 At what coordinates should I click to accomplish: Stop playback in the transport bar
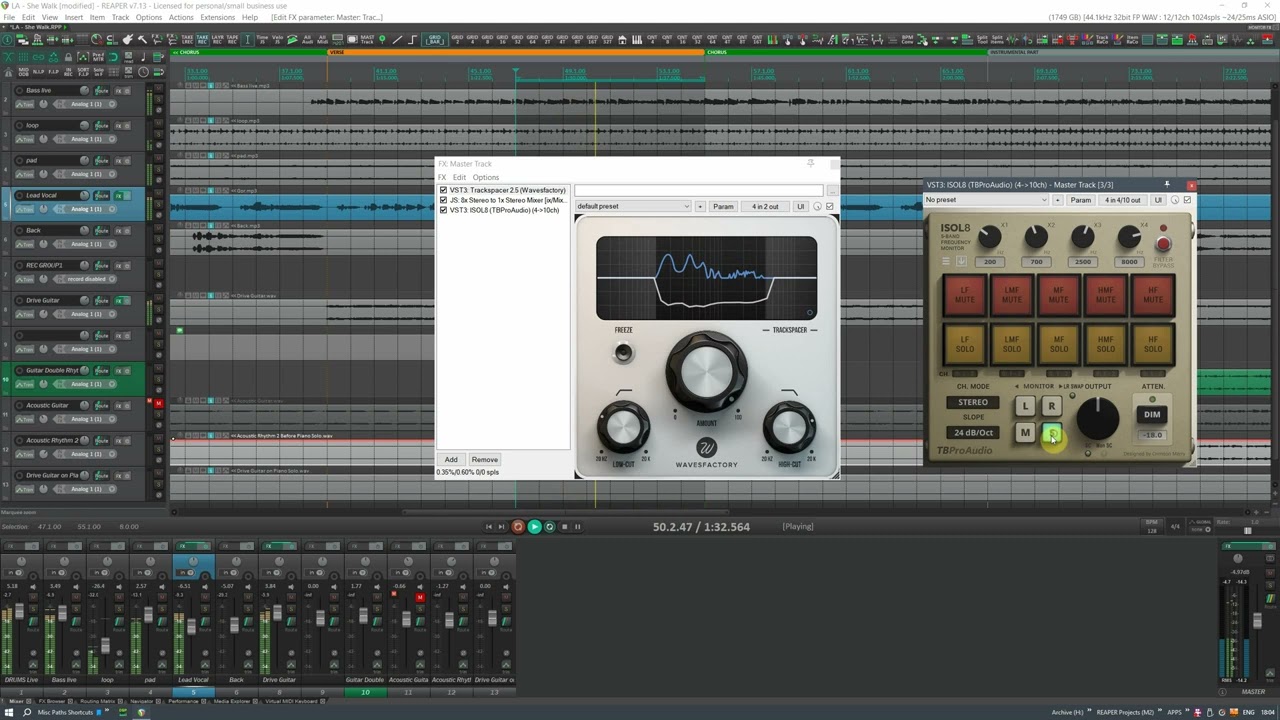pos(564,526)
